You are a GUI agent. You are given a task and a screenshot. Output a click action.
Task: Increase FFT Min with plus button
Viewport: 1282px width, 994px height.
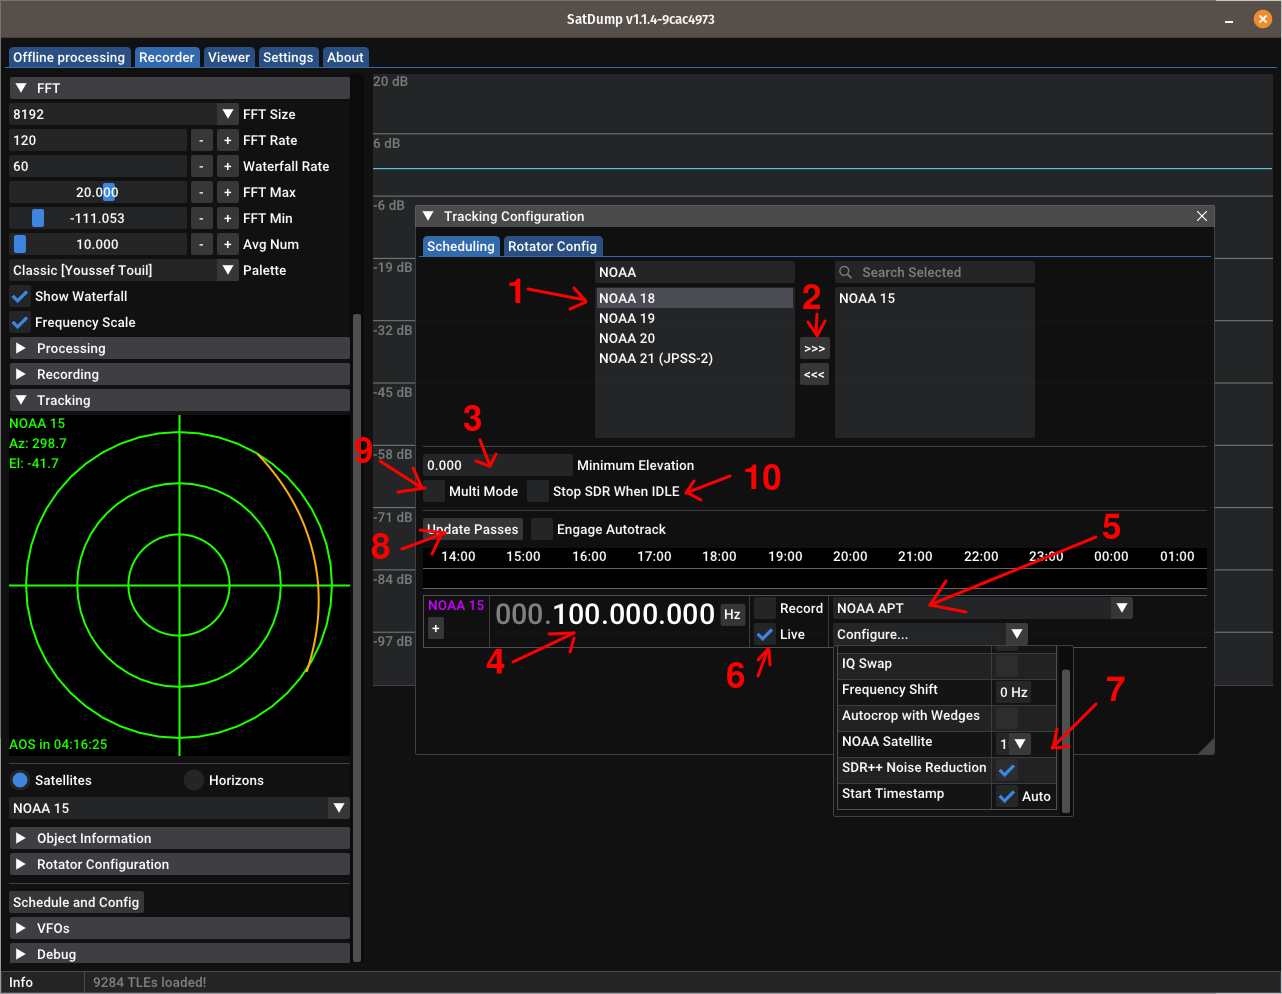[228, 218]
